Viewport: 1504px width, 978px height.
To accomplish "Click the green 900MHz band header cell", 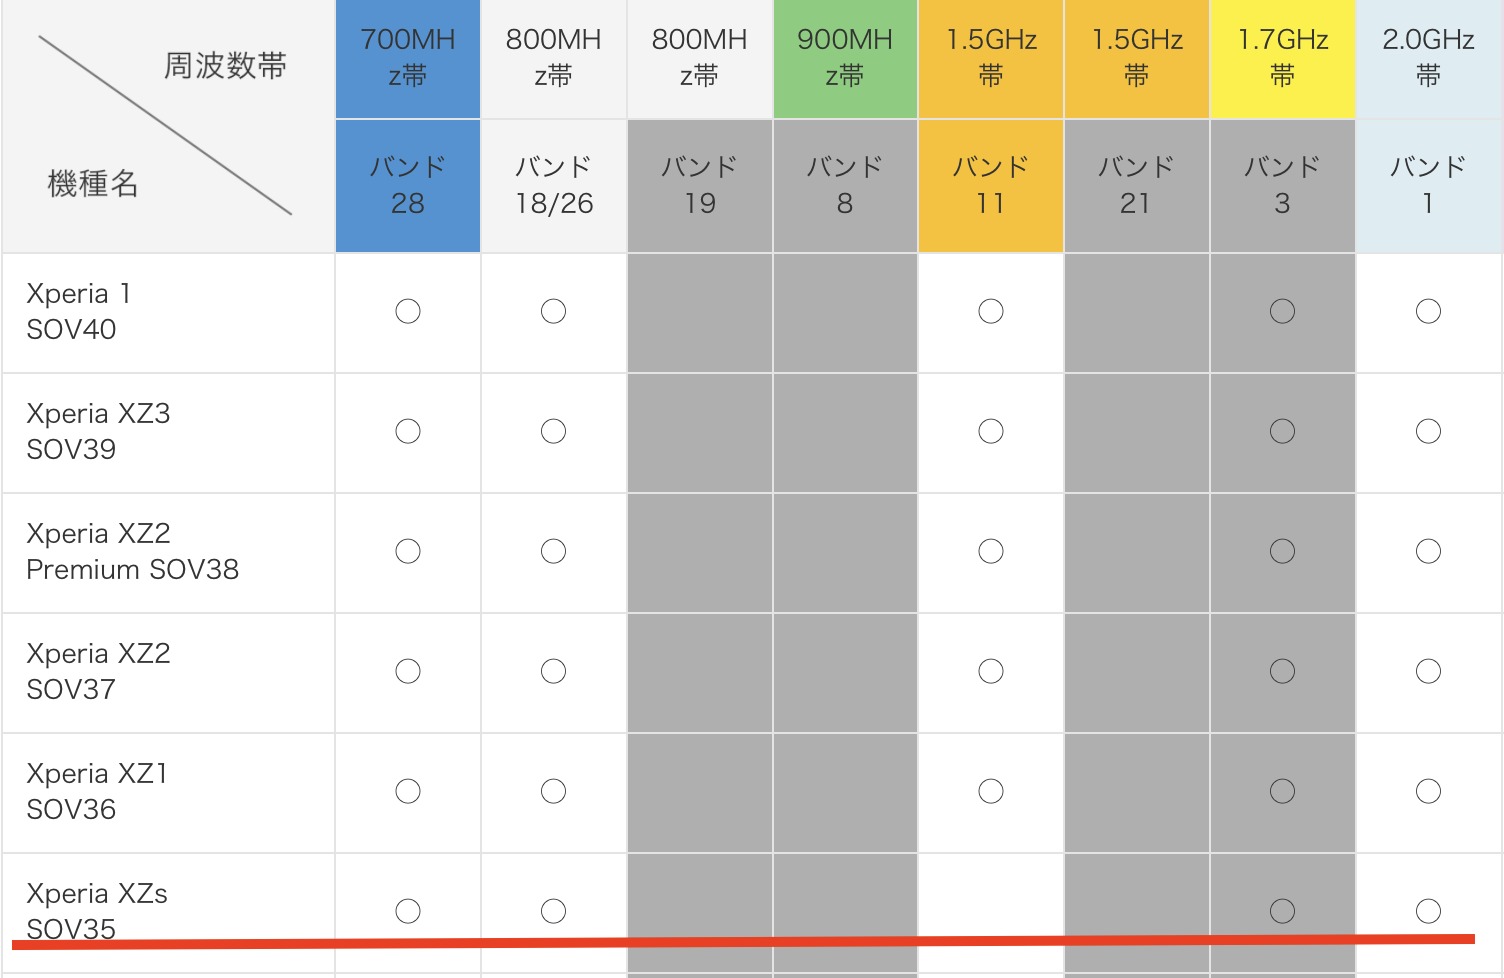I will (x=845, y=58).
